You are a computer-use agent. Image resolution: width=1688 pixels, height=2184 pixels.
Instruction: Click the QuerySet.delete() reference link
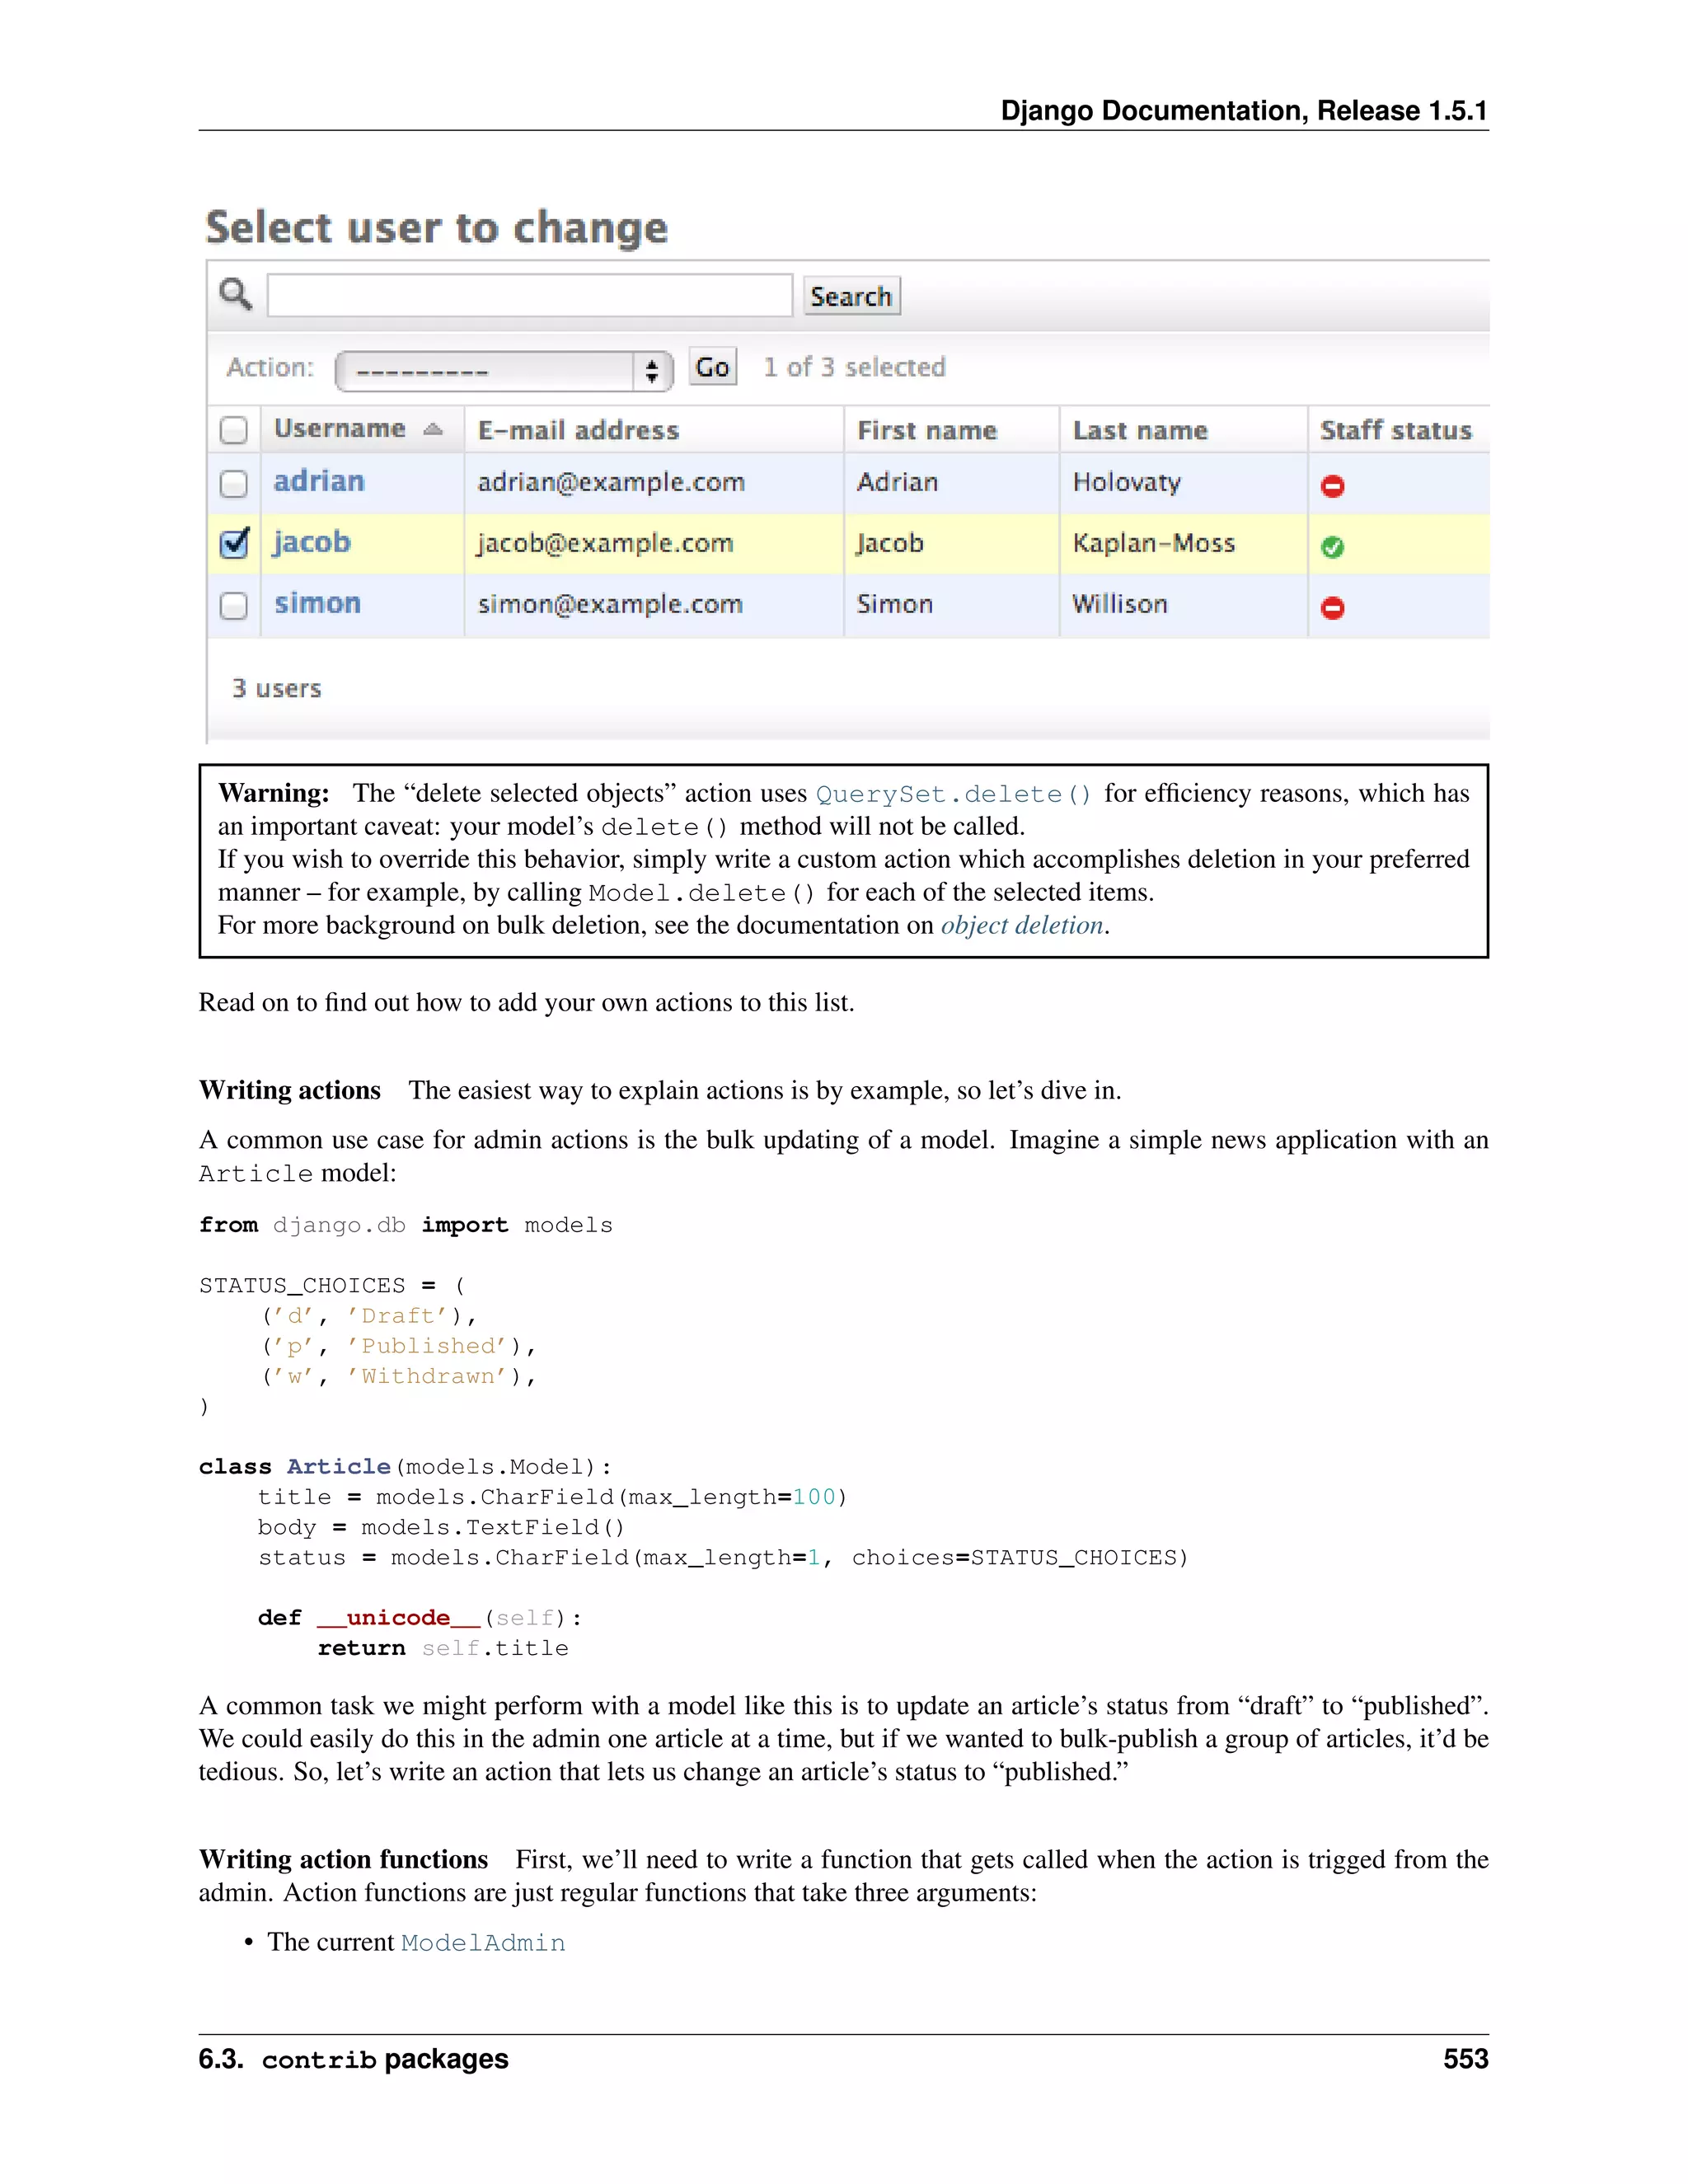(x=953, y=794)
